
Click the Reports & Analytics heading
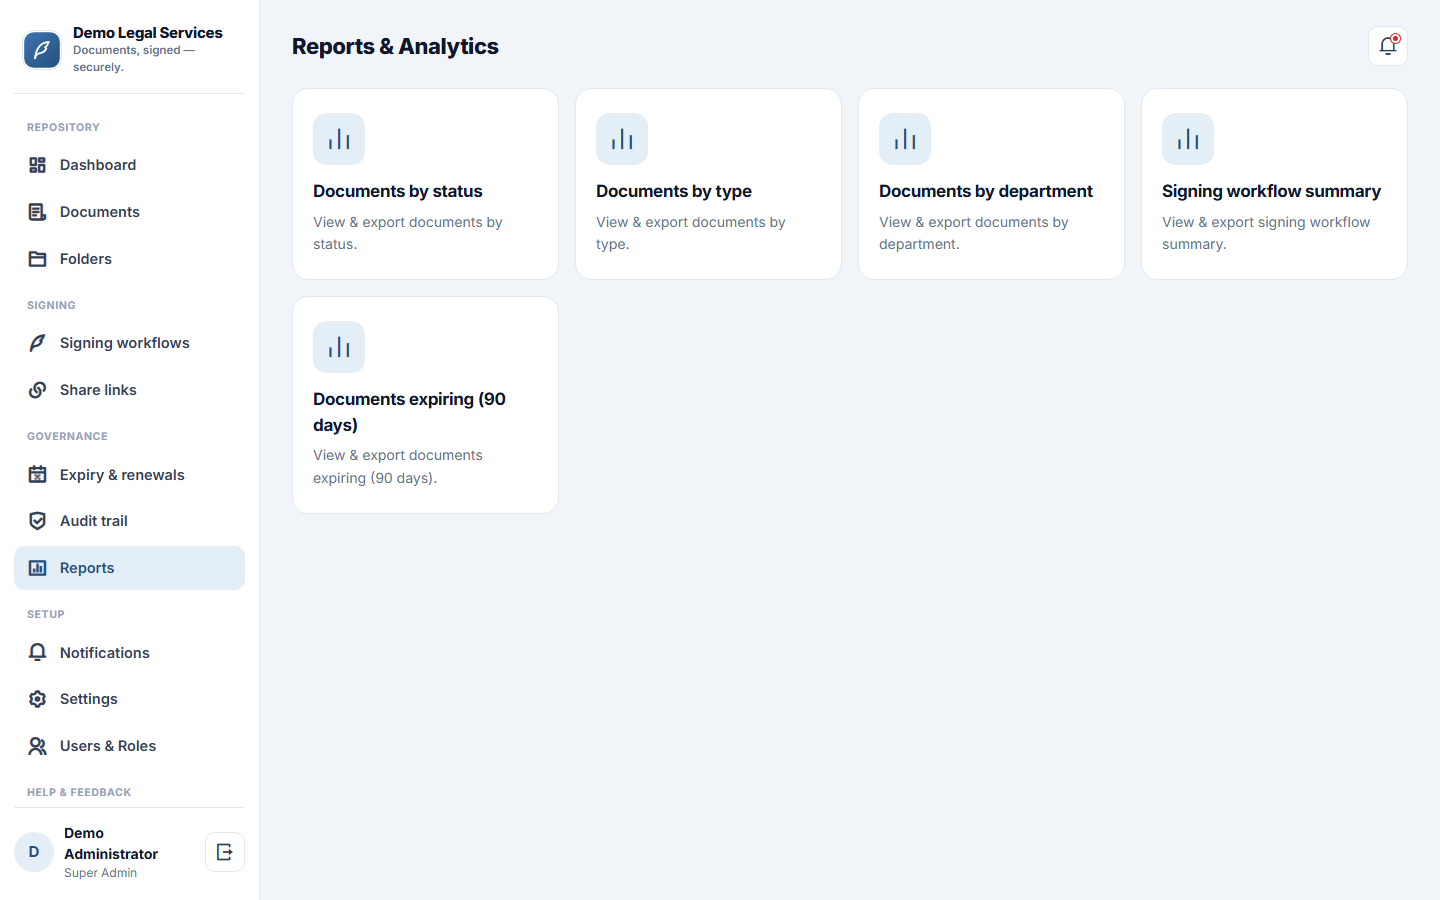coord(395,46)
